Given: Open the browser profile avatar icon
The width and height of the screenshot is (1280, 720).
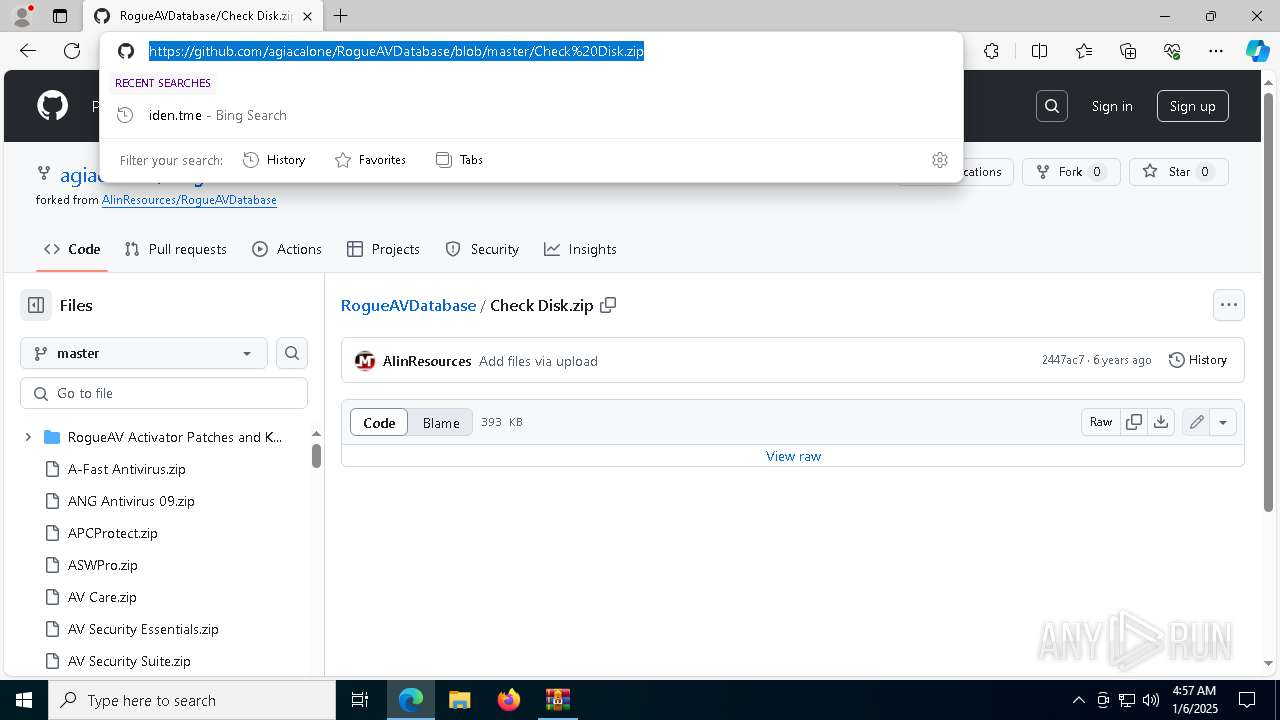Looking at the screenshot, I should (x=21, y=16).
